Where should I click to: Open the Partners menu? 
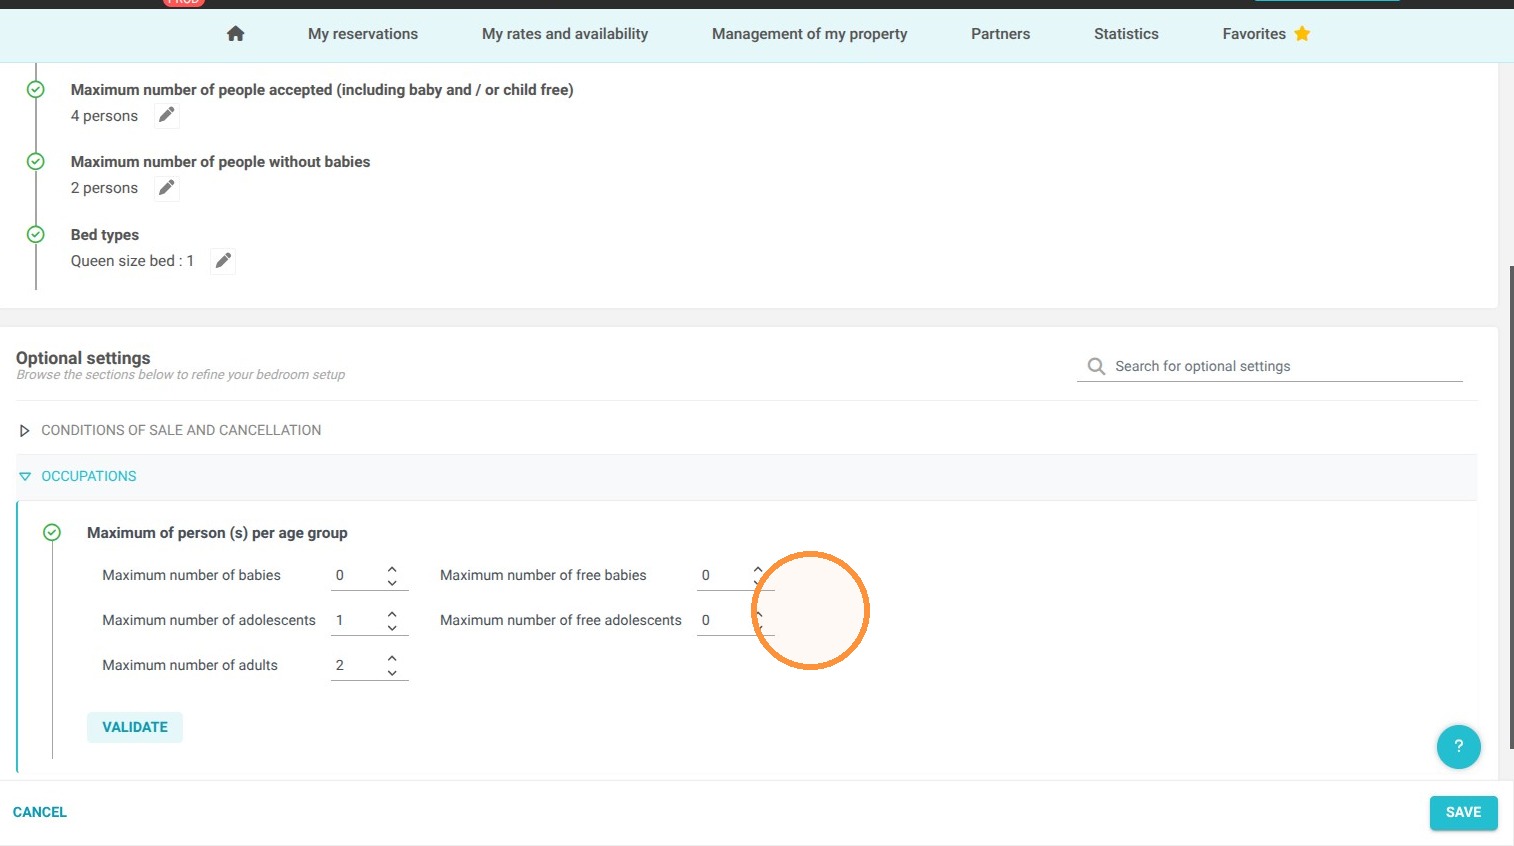[1000, 34]
